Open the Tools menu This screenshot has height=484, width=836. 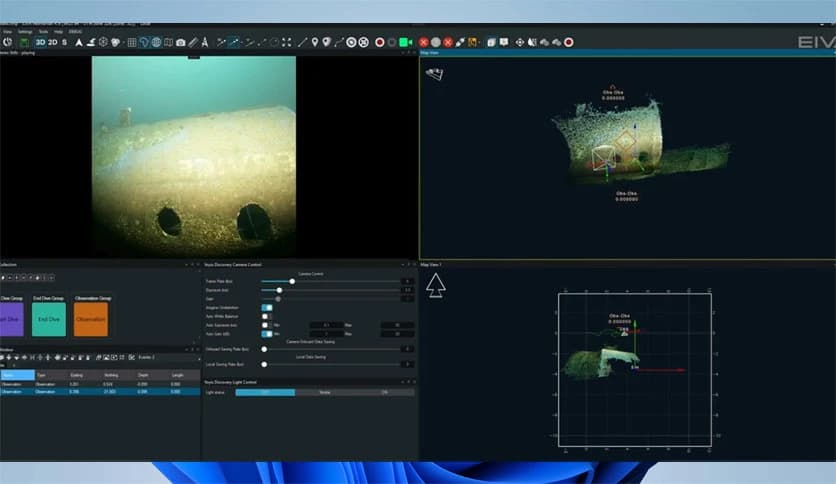(x=43, y=32)
